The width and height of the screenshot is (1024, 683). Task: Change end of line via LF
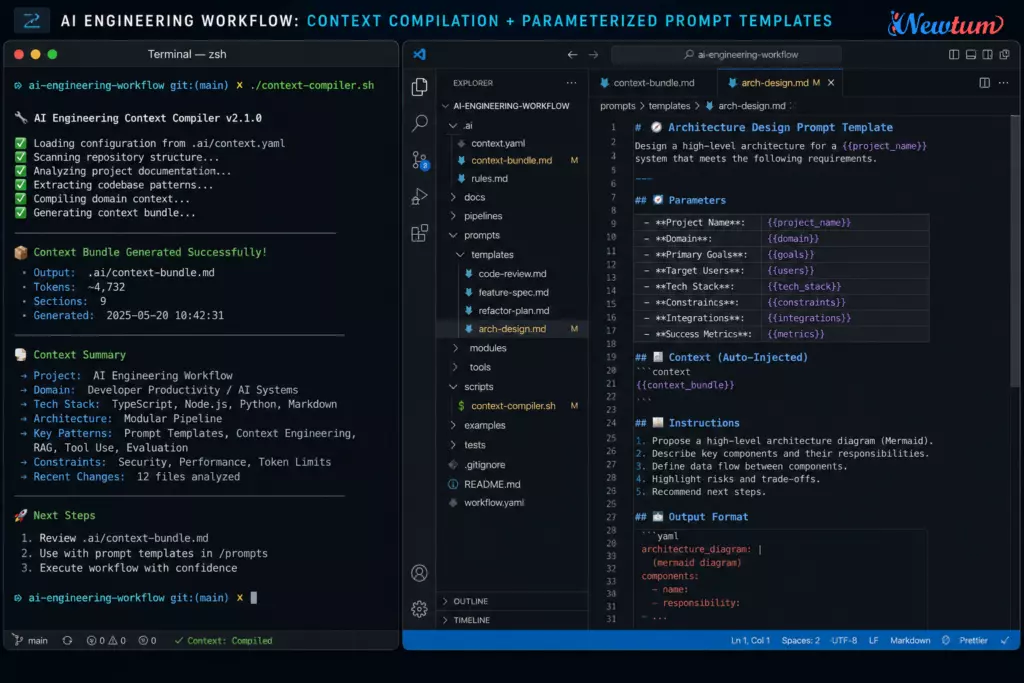(x=873, y=641)
